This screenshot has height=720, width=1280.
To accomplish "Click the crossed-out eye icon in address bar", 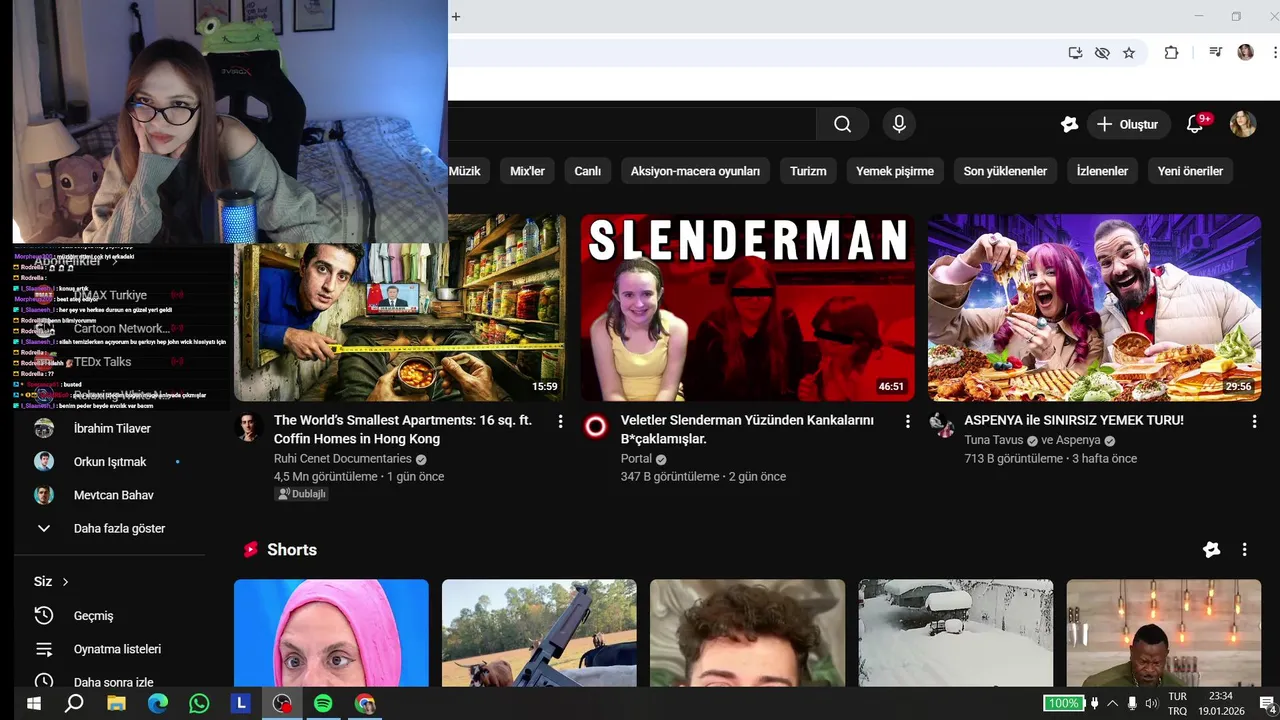I will pos(1102,53).
